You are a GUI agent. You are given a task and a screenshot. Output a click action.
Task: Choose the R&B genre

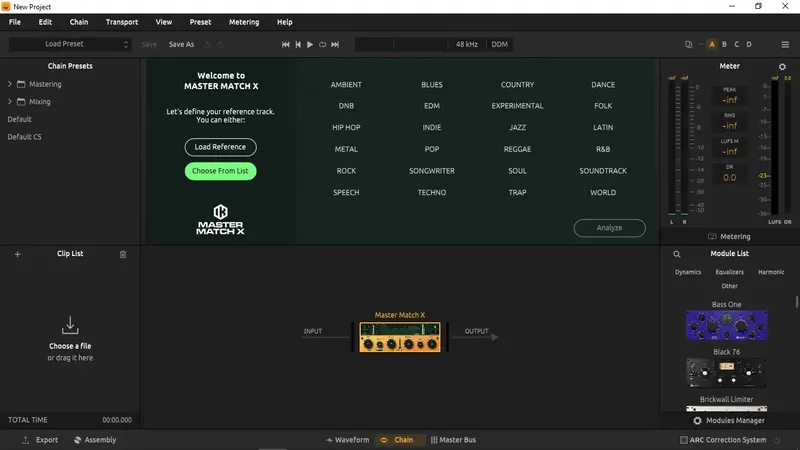coord(603,149)
